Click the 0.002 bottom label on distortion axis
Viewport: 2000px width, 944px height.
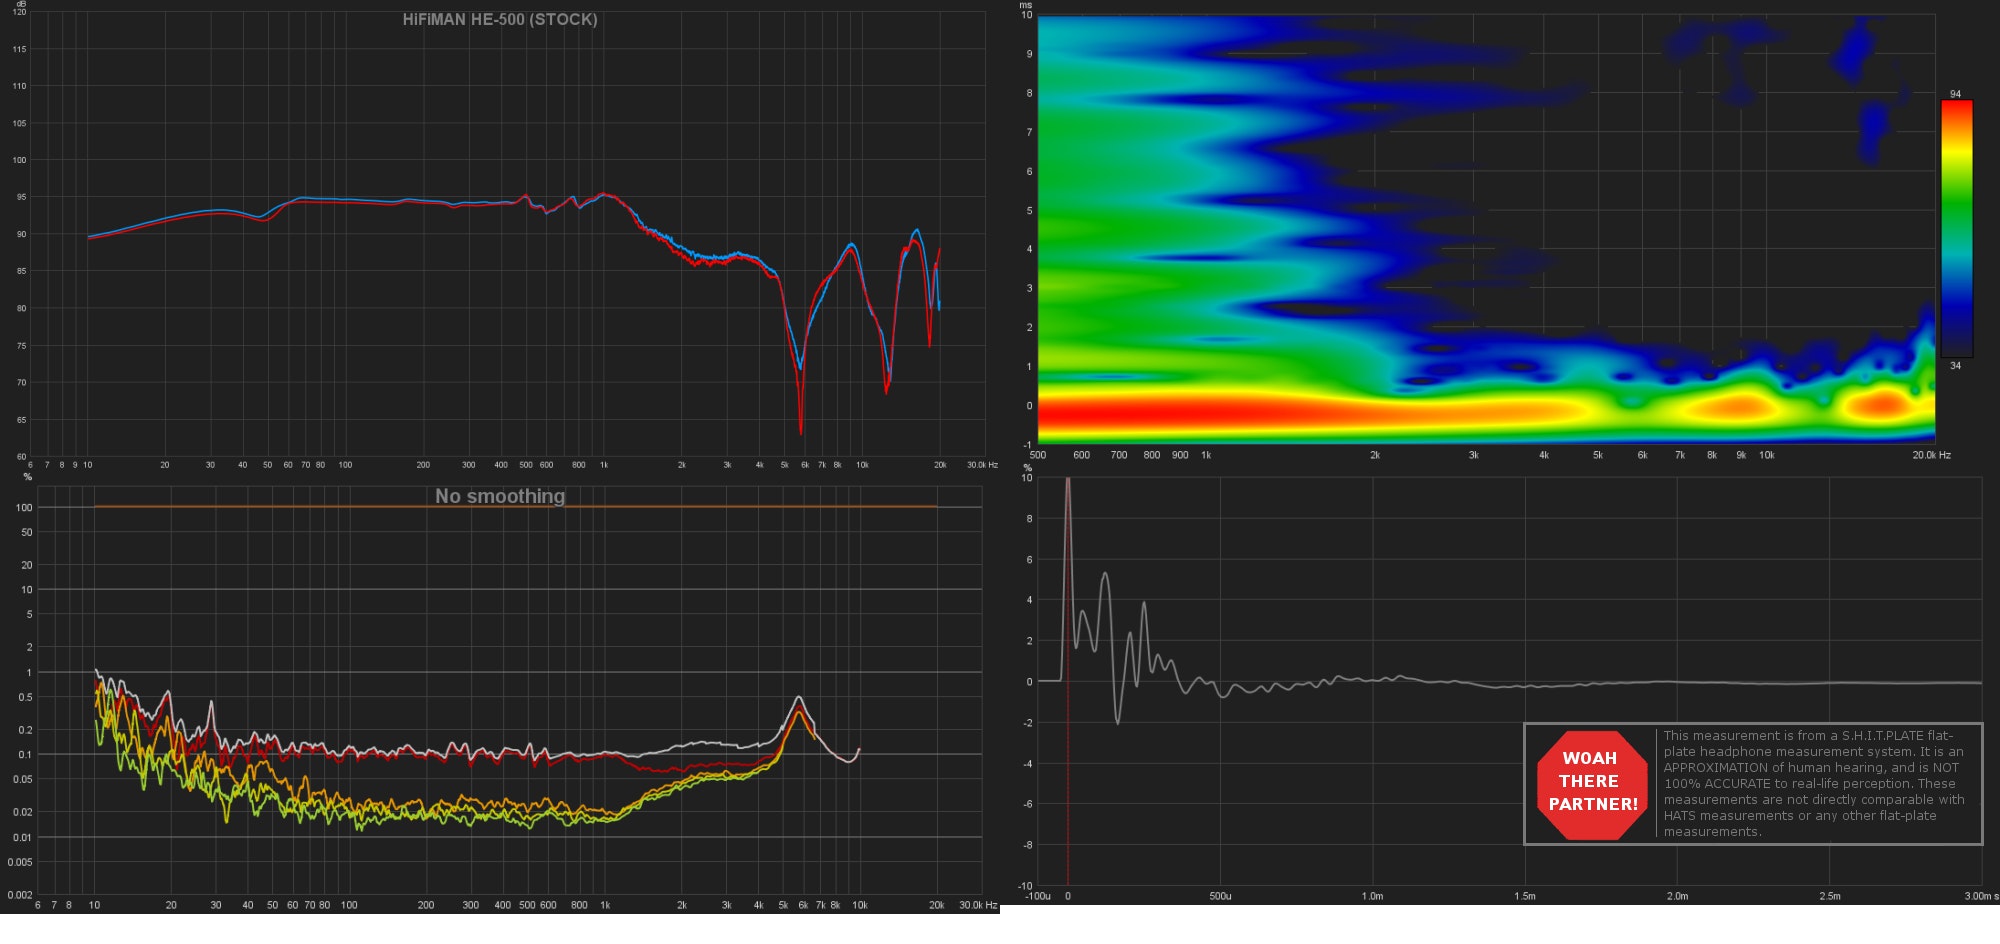point(20,895)
